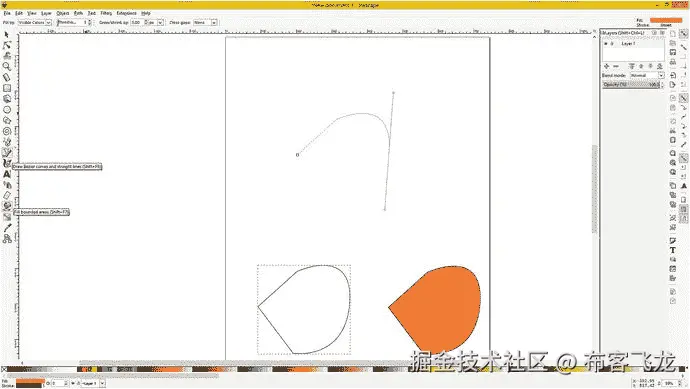Select the Color Dropper tool
Image resolution: width=690 pixels, height=389 pixels.
pyautogui.click(x=7, y=228)
